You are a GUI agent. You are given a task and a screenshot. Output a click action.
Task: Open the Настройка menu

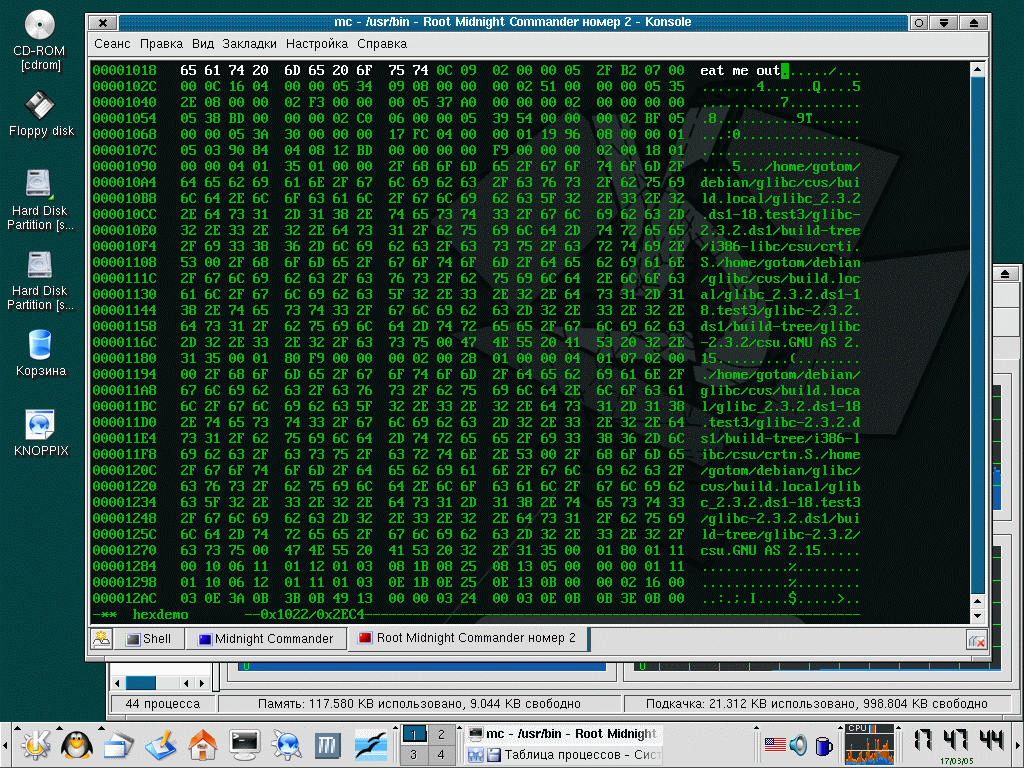317,44
